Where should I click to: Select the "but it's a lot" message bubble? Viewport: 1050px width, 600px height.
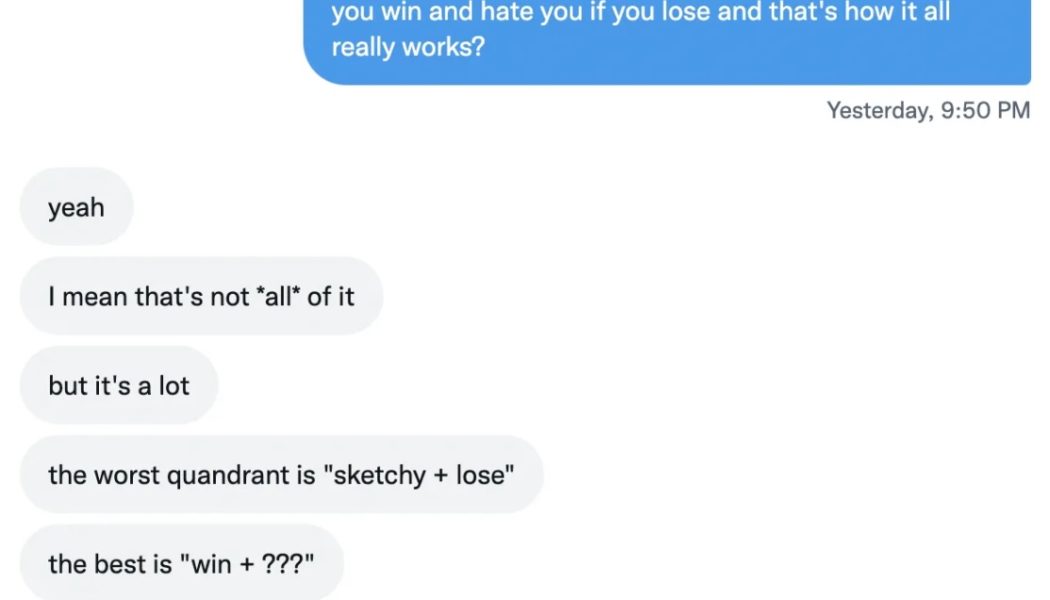pyautogui.click(x=119, y=385)
